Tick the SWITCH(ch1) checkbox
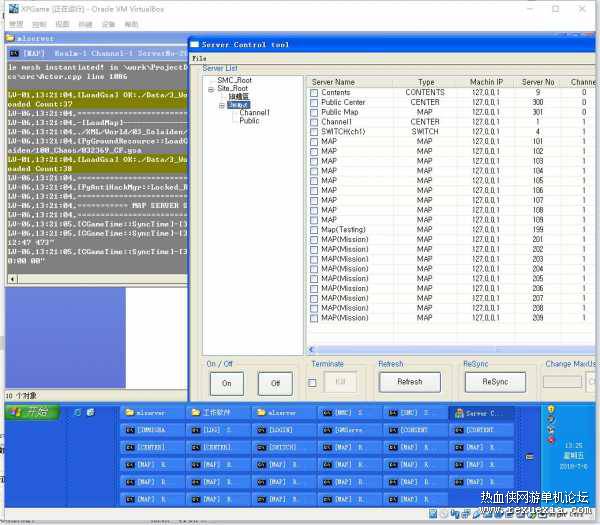The width and height of the screenshot is (600, 525). (x=314, y=132)
